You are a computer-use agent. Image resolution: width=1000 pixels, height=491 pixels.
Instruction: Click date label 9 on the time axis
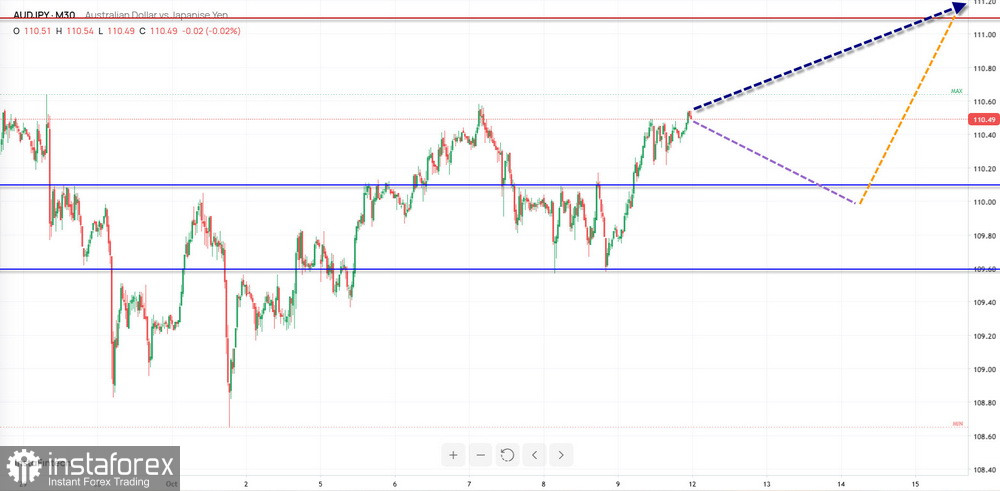pyautogui.click(x=617, y=484)
